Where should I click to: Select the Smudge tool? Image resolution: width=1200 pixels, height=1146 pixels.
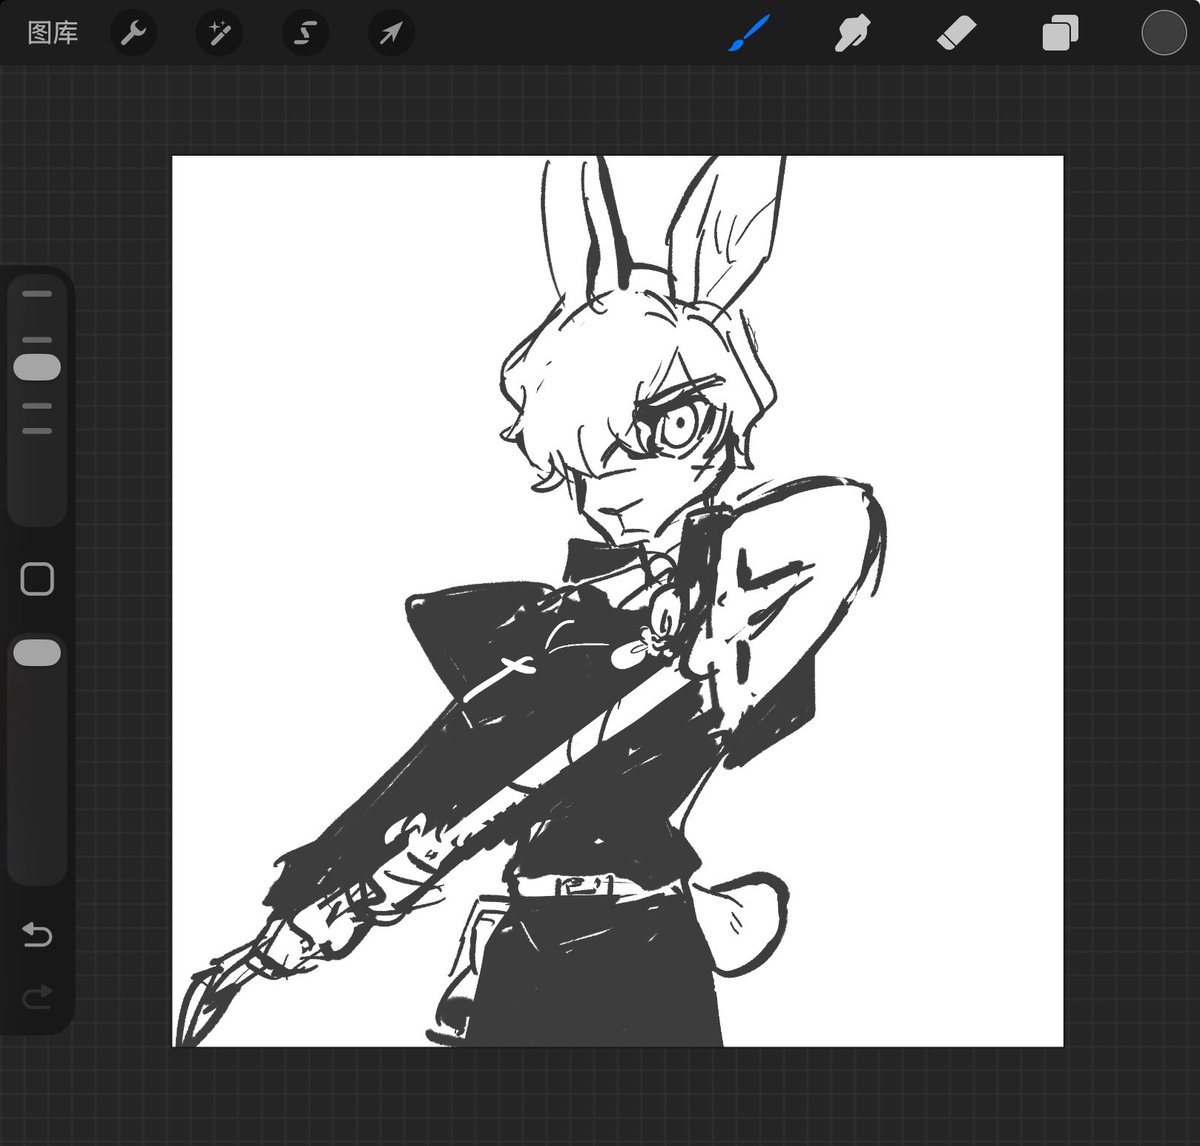point(852,34)
